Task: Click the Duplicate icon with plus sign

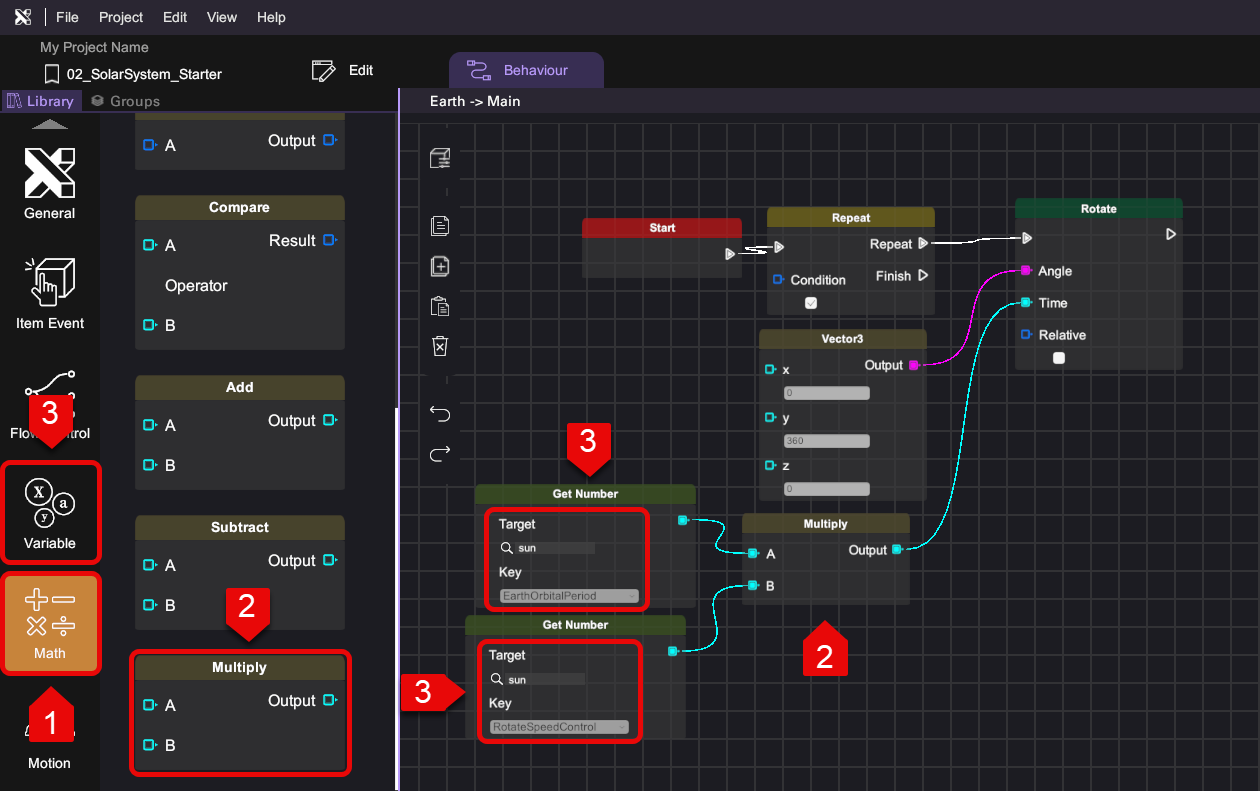Action: click(439, 266)
